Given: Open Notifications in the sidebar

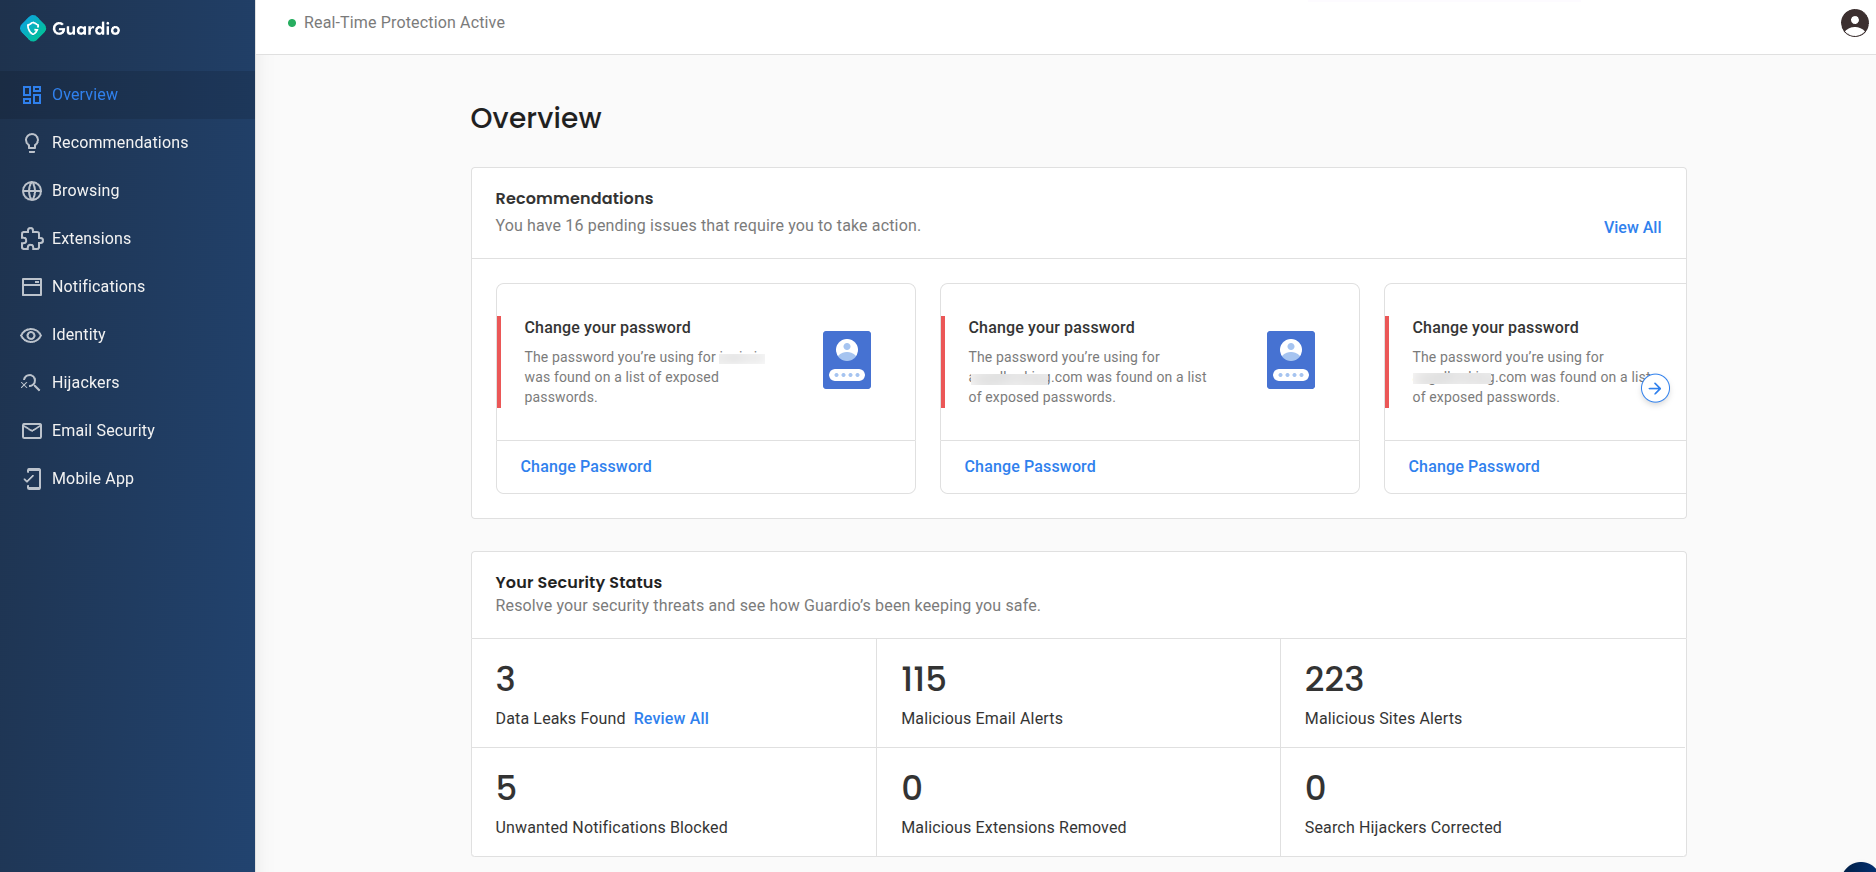Looking at the screenshot, I should tap(127, 287).
